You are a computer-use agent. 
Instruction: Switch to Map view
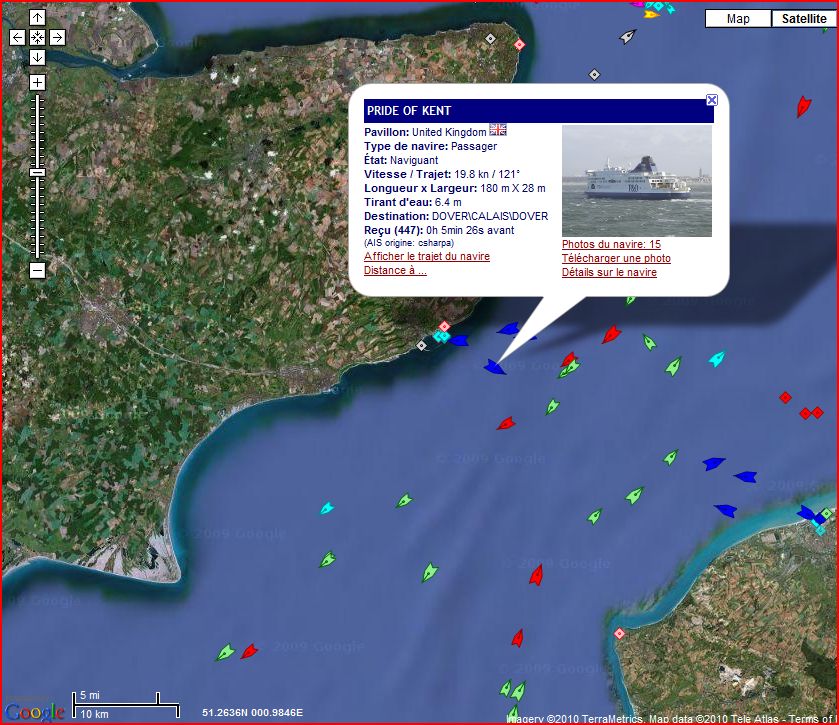[738, 19]
